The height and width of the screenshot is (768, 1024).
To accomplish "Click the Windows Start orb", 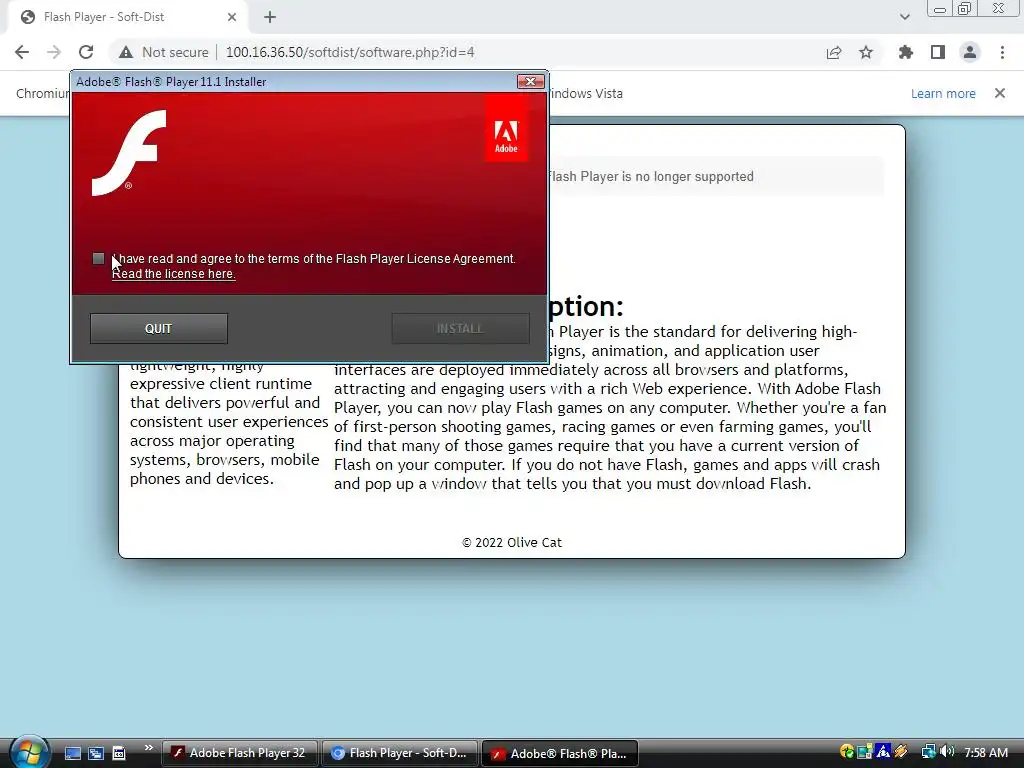I will (29, 752).
